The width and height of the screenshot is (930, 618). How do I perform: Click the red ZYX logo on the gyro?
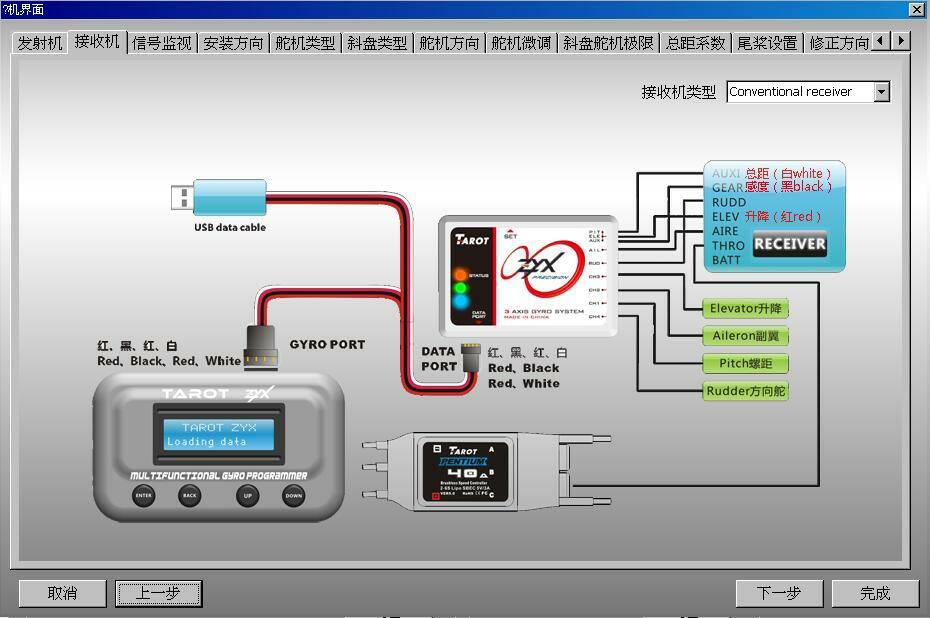pos(542,268)
